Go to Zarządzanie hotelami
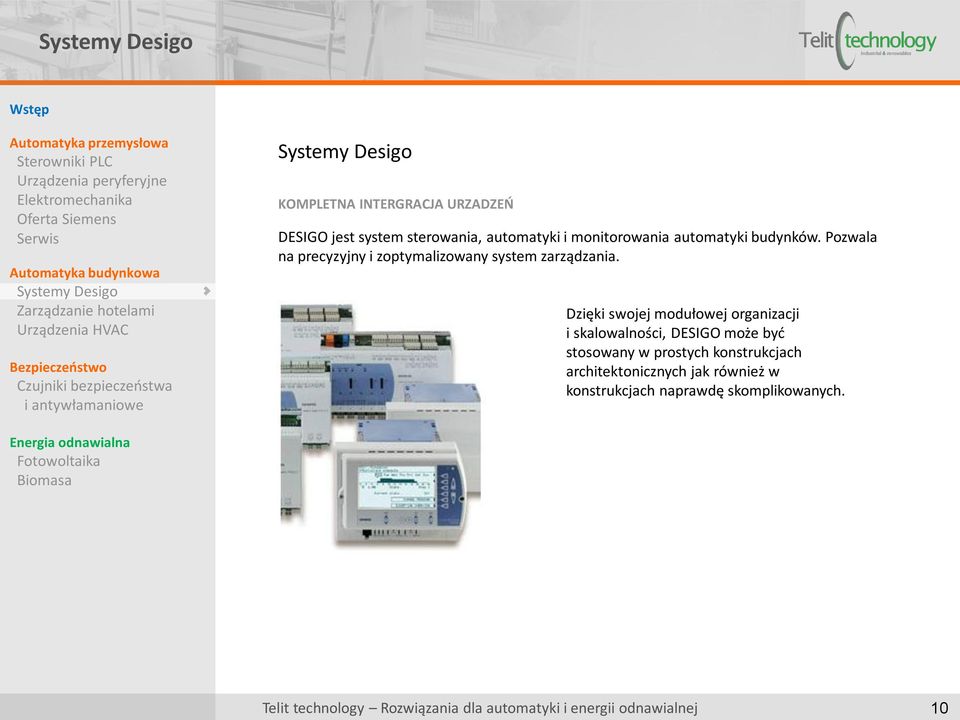 pos(86,311)
